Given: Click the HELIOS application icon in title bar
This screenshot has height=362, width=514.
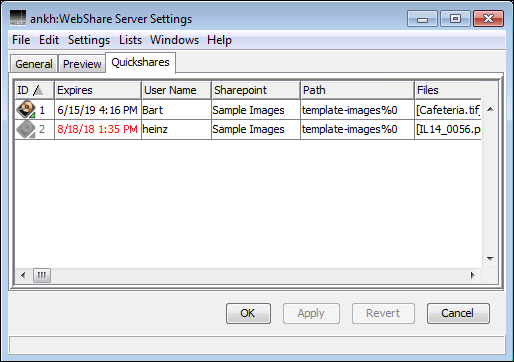Looking at the screenshot, I should click(x=18, y=18).
